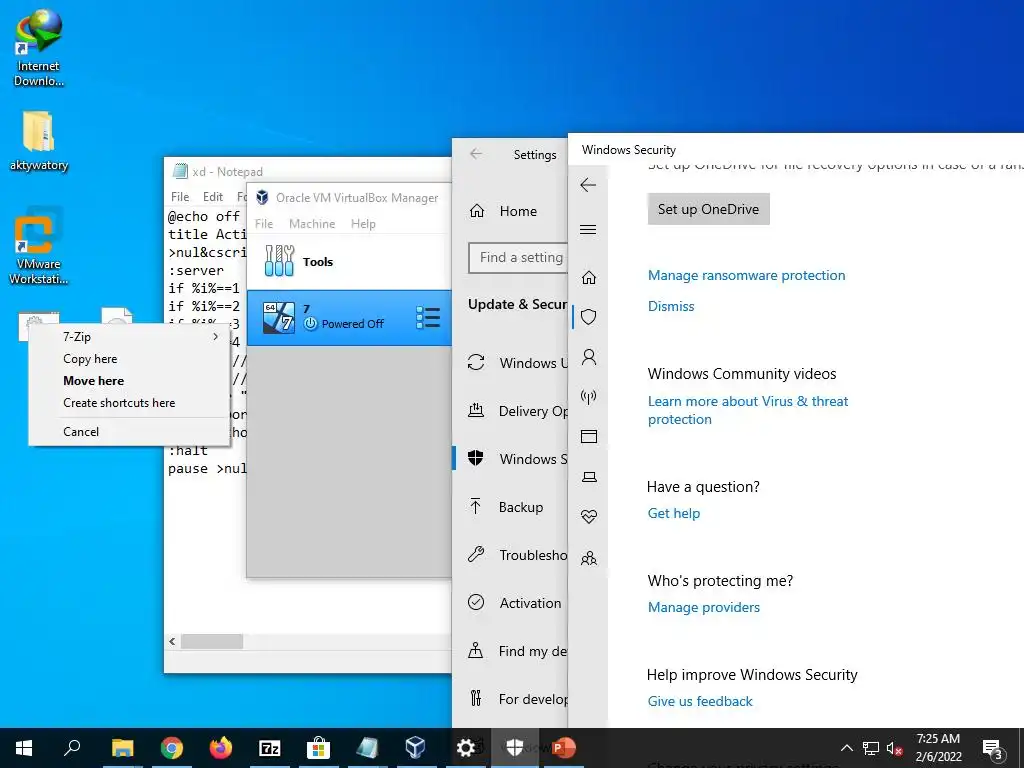Click the Tools icon in VirtualBox Manager
Image resolution: width=1024 pixels, height=768 pixels.
tap(280, 261)
